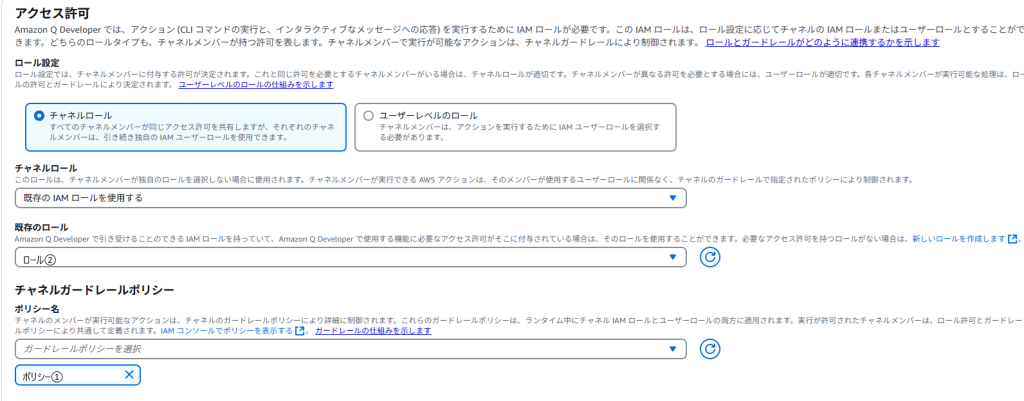Click external-link icon after IAM コンソールでポリシーを表示する
The width and height of the screenshot is (1024, 401).
(x=300, y=331)
